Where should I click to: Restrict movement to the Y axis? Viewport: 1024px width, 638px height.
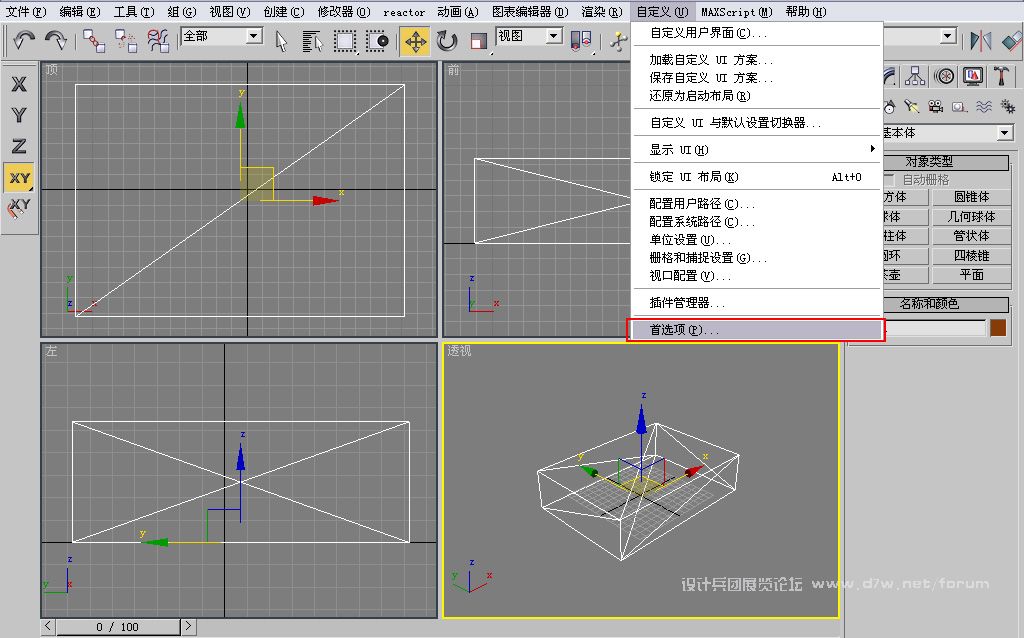[19, 115]
